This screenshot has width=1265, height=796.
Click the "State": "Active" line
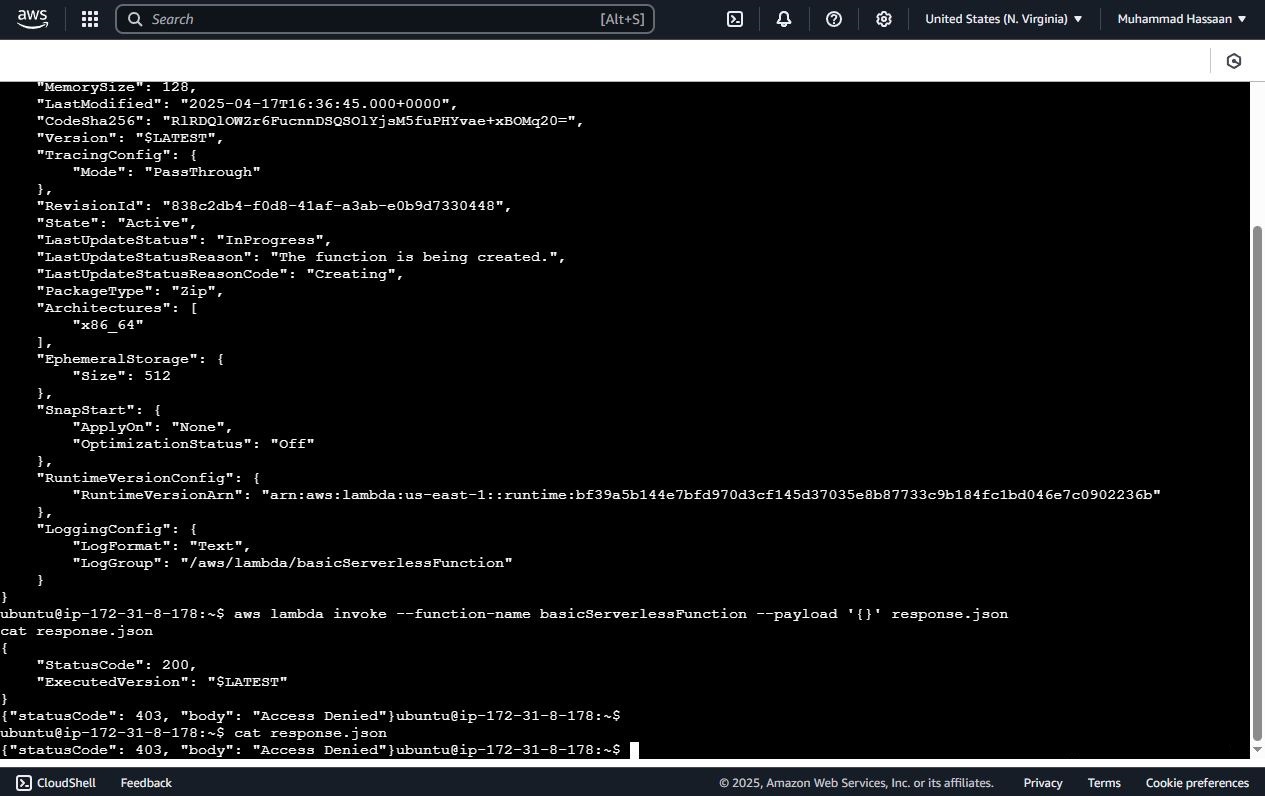coord(116,223)
